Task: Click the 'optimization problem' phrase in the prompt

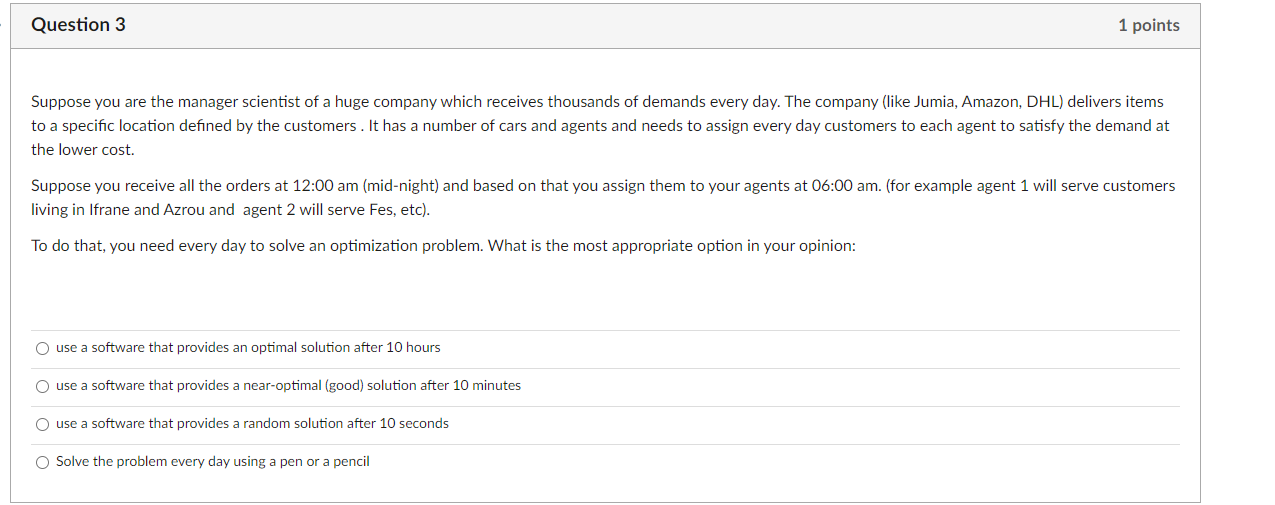Action: [411, 246]
